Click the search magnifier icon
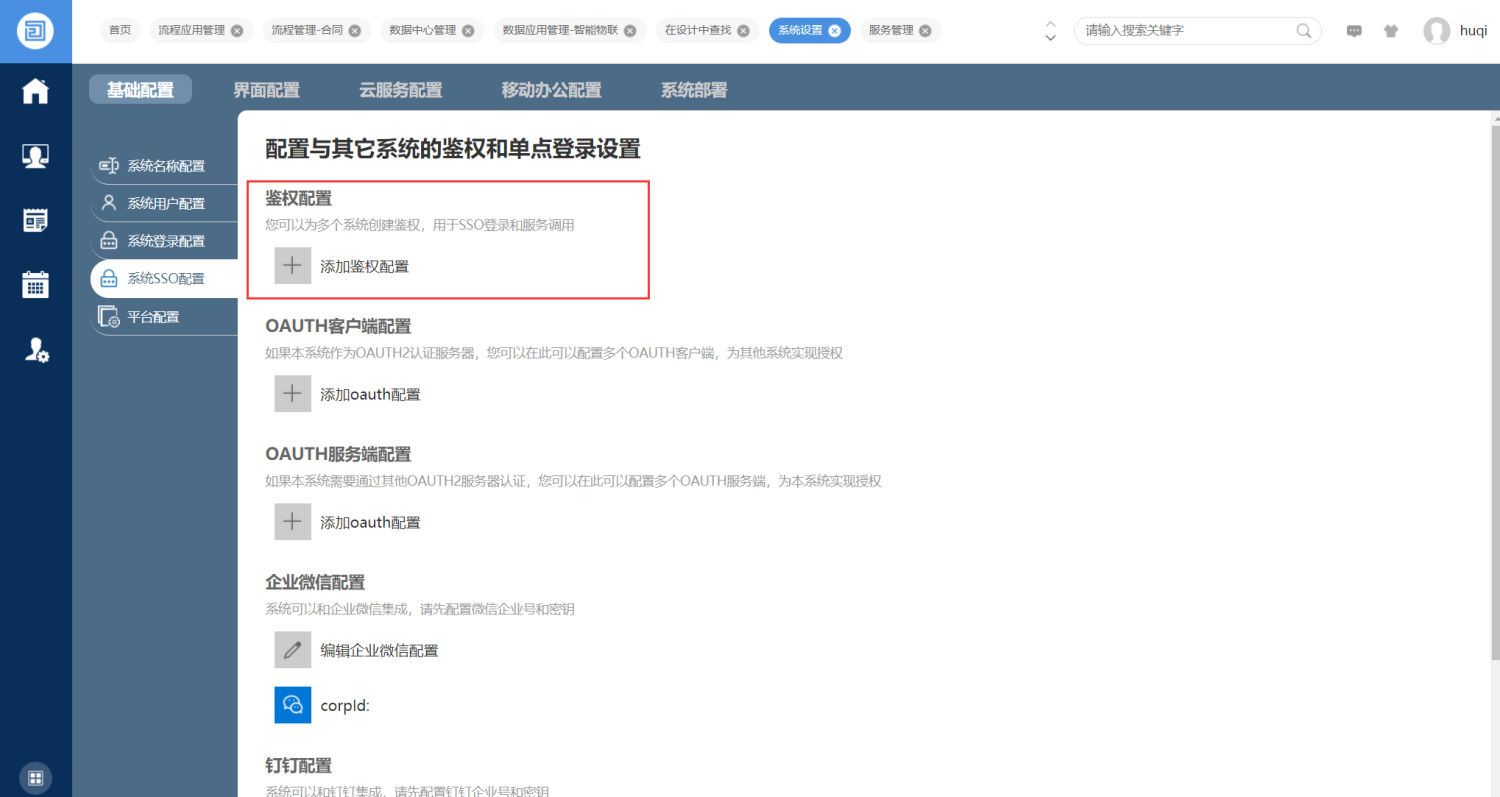The image size is (1500, 797). click(1304, 31)
